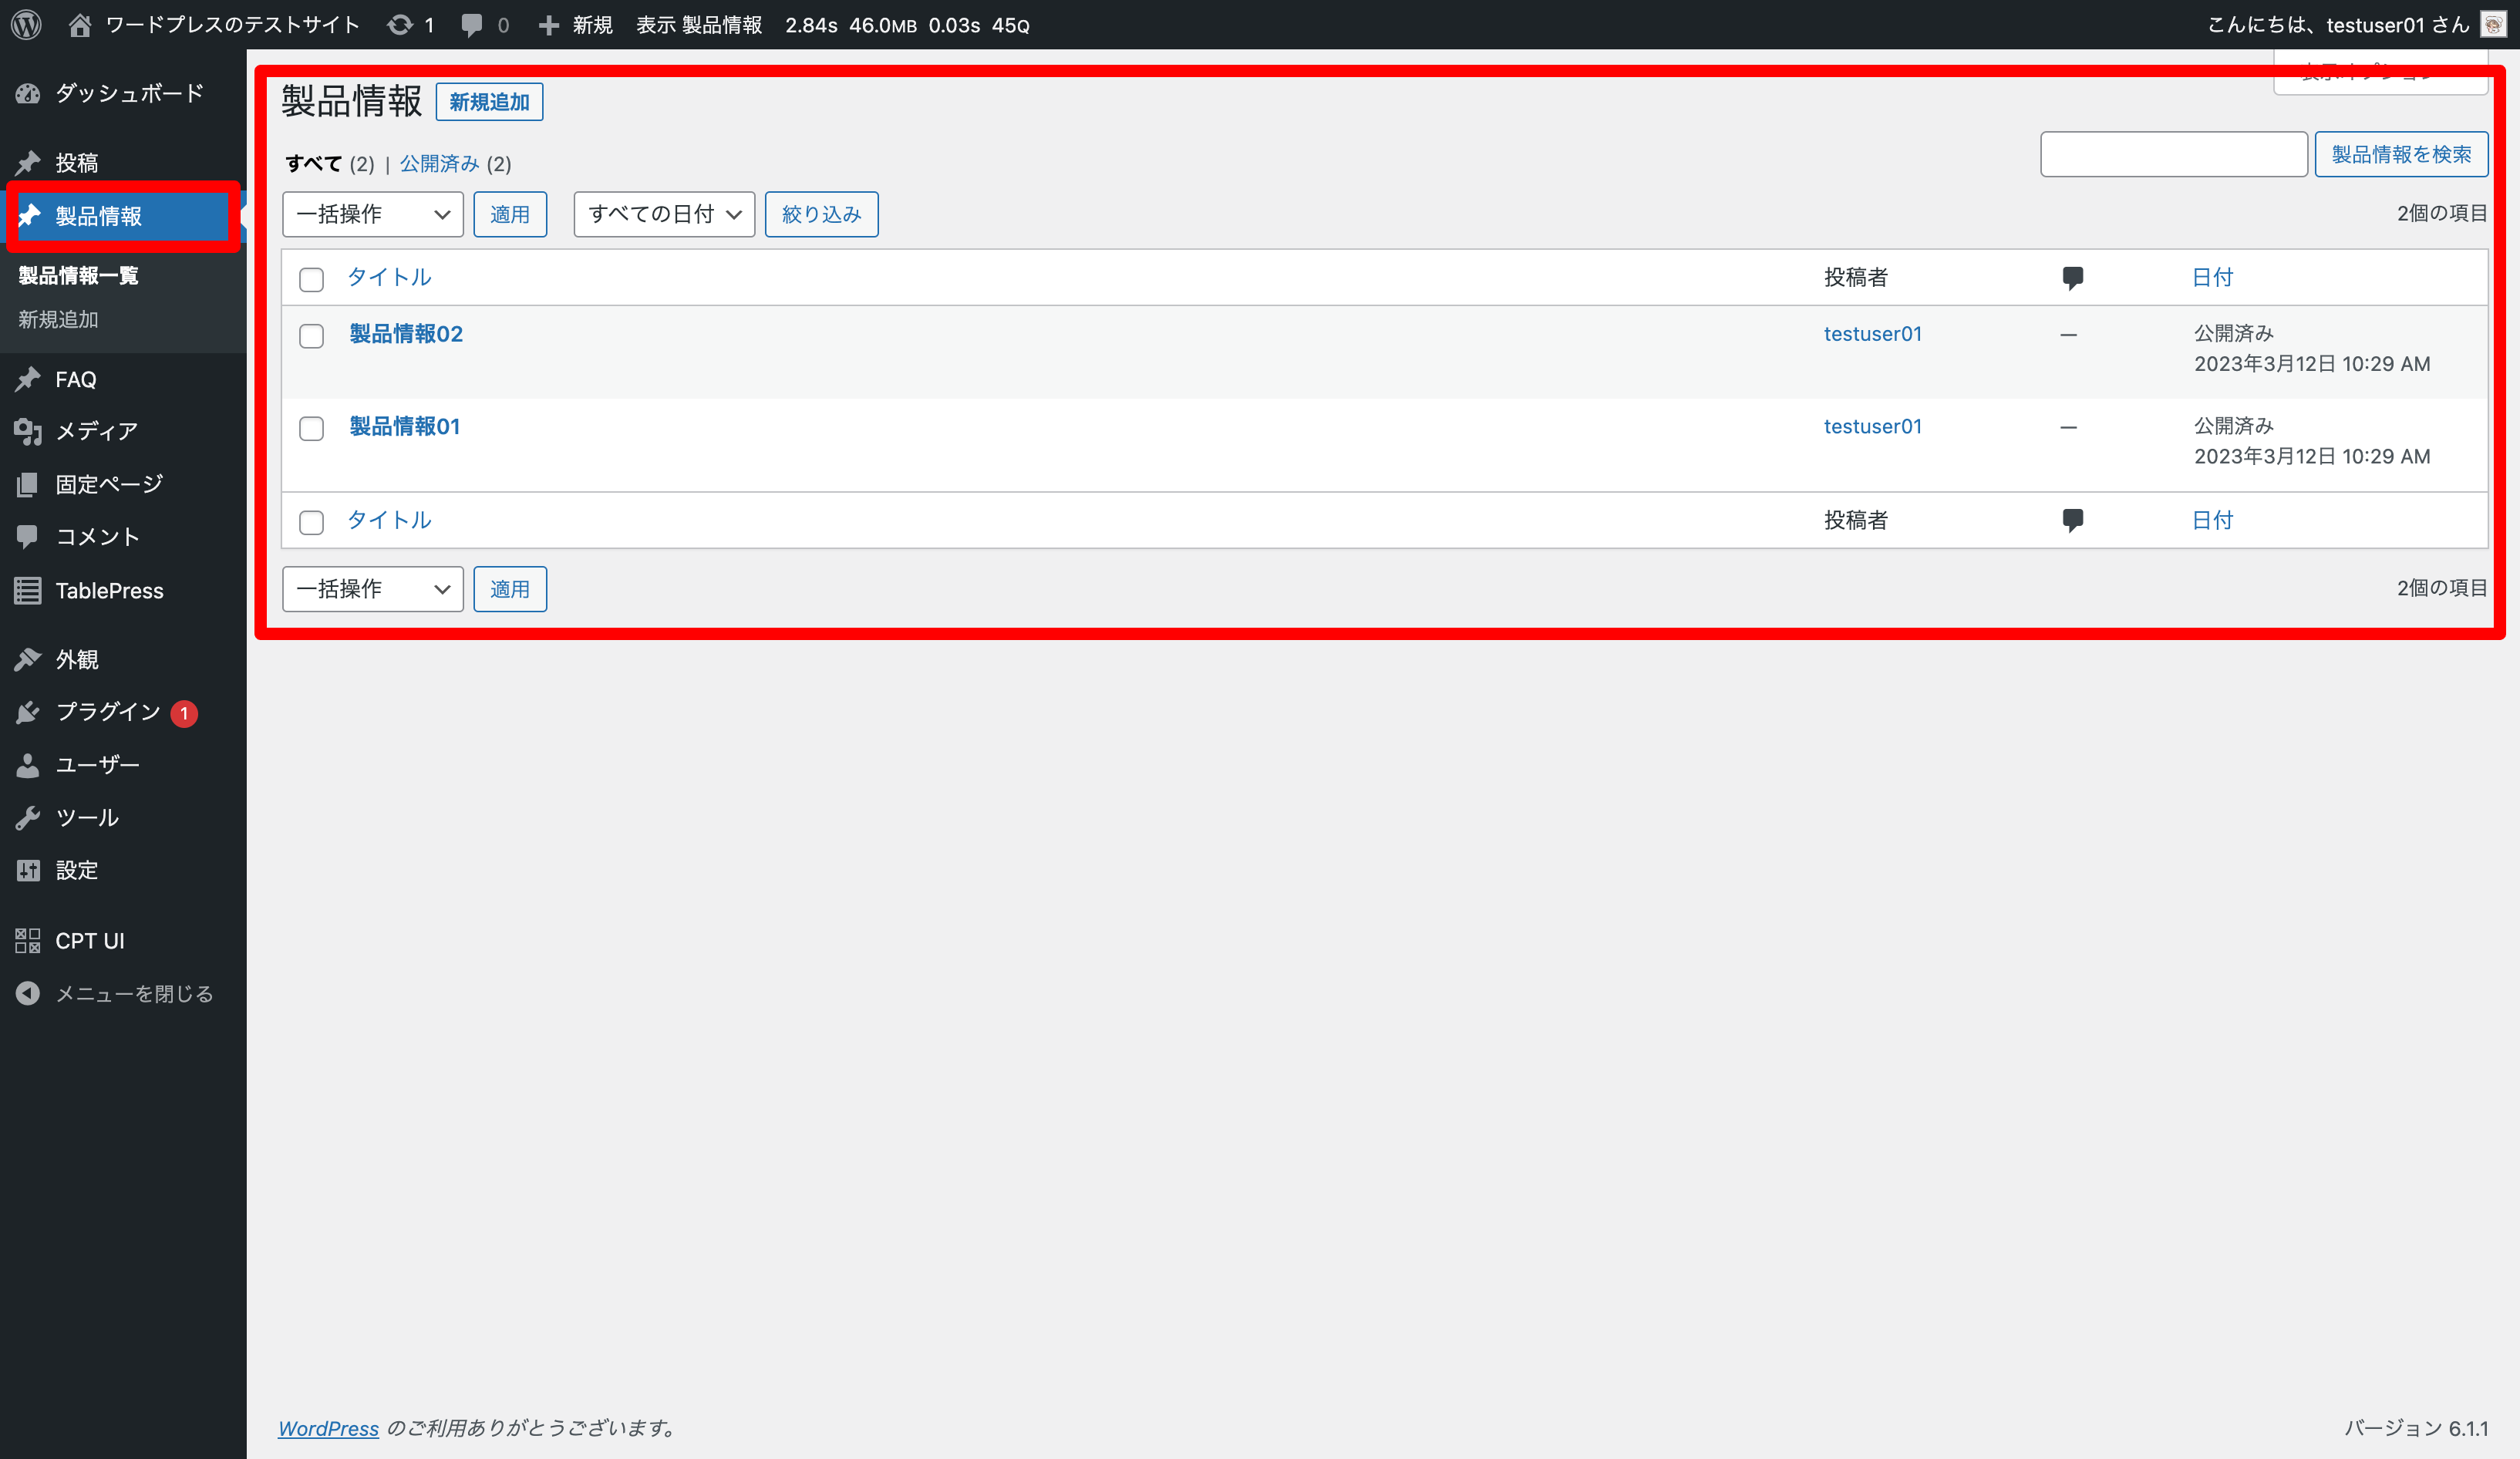Screen dimensions: 2520x1459
Task: Open the WordPress logo menu
Action: [x=26, y=24]
